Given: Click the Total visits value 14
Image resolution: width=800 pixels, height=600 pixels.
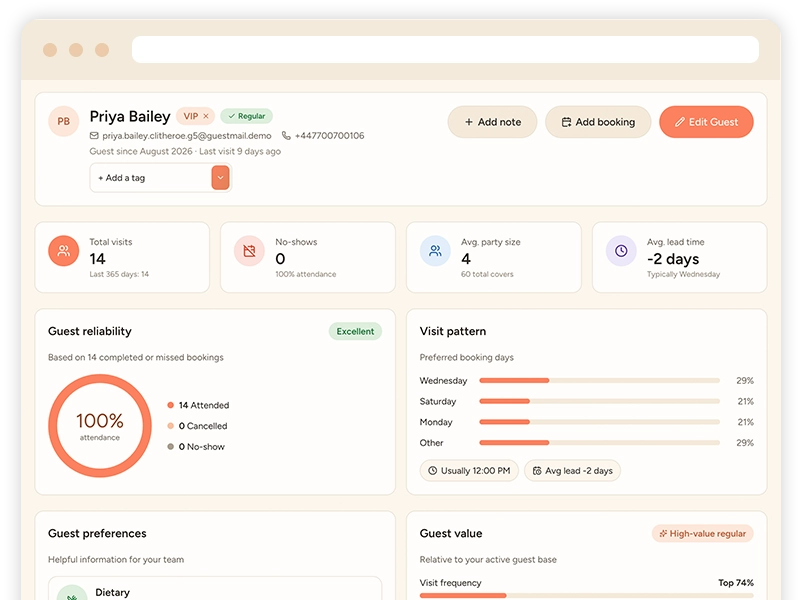Looking at the screenshot, I should coord(97,259).
